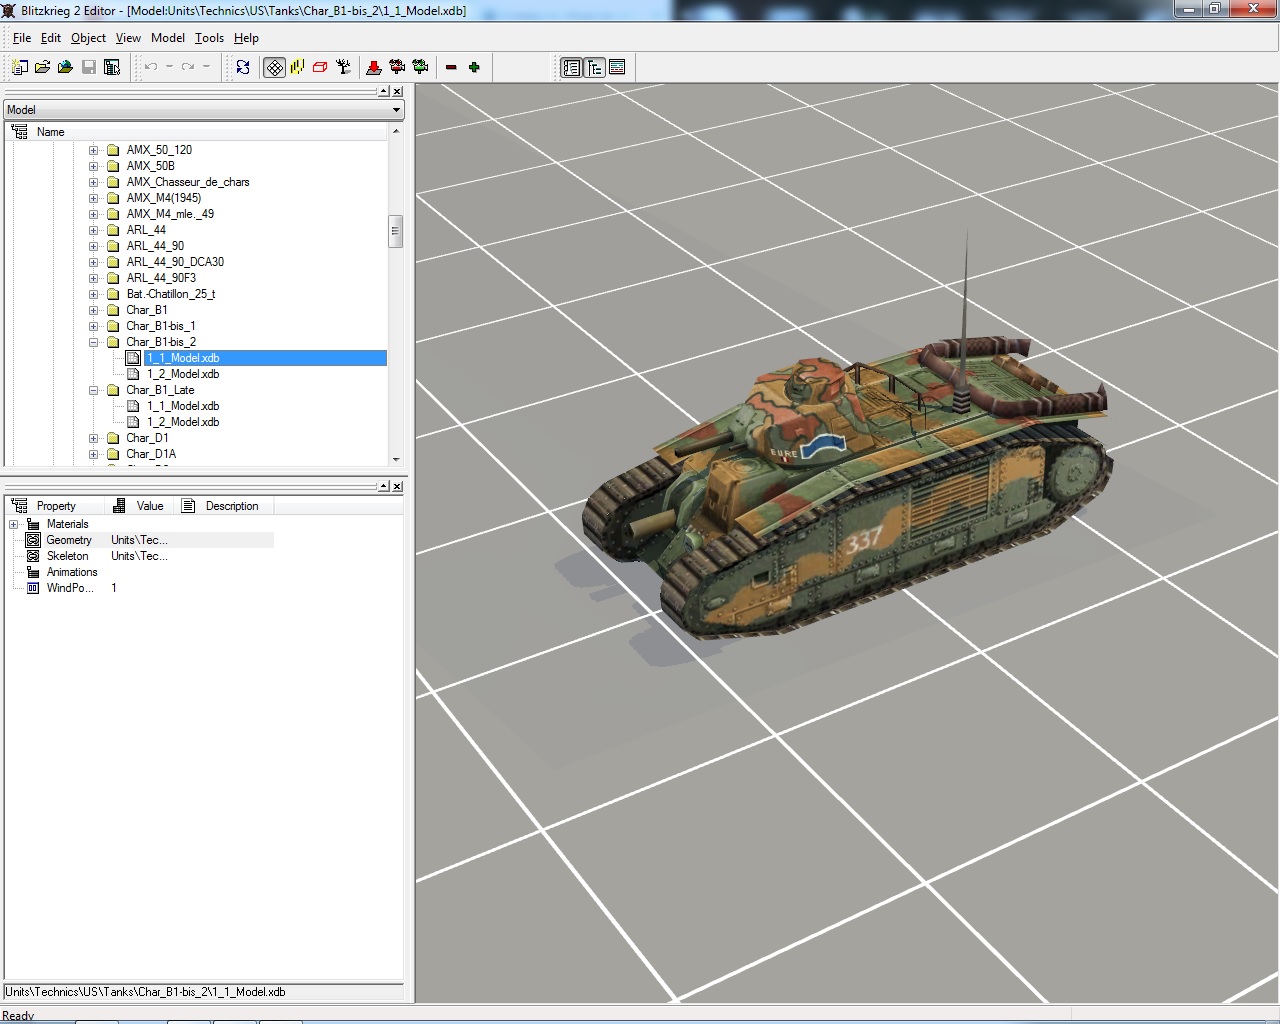Click the blue Refresh arrows icon
1280x1024 pixels.
point(243,67)
